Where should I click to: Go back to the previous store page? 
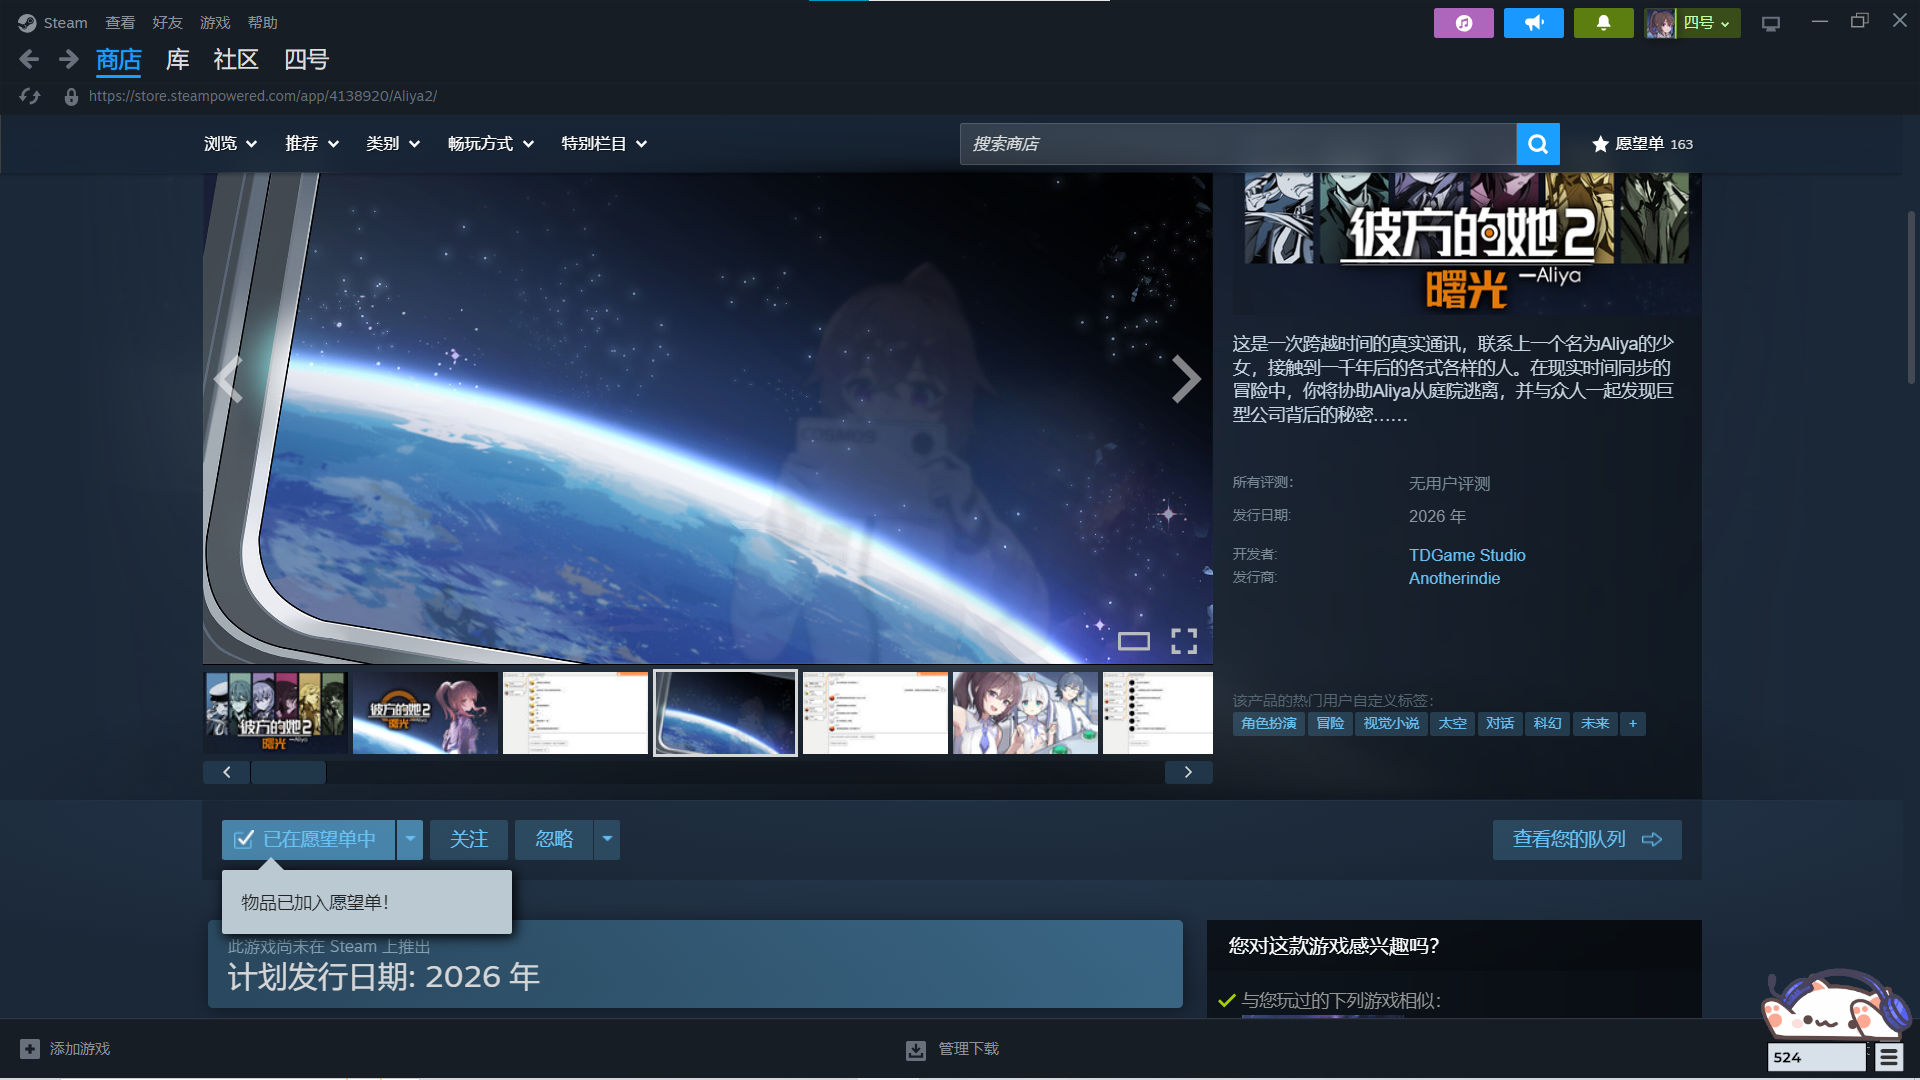[x=29, y=60]
